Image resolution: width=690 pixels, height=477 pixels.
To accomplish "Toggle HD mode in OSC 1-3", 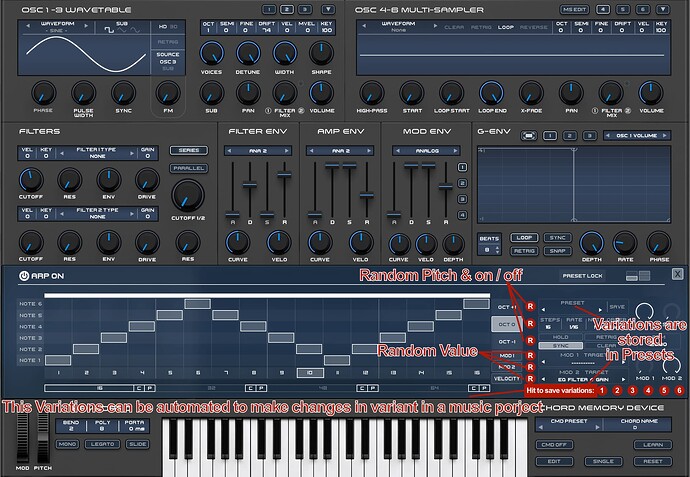I will tap(162, 26).
